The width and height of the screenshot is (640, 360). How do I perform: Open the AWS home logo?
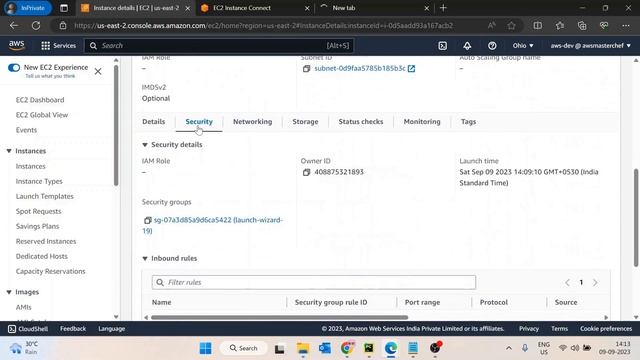click(x=16, y=45)
